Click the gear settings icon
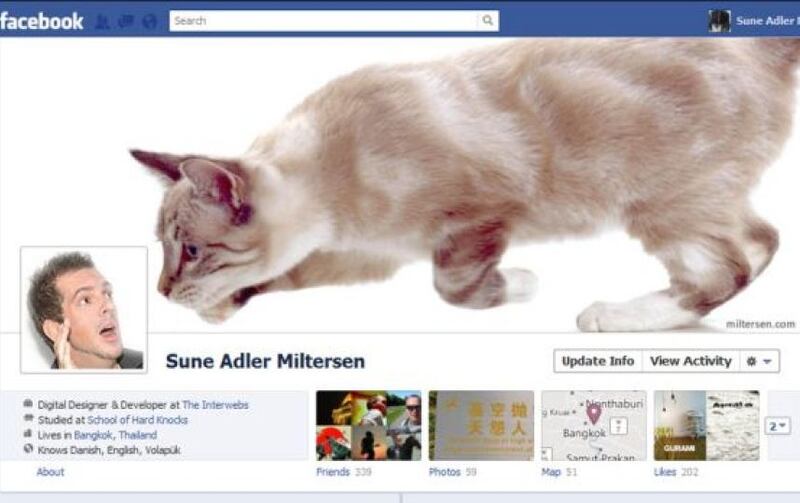Screen dimensions: 800x503 click(751, 361)
